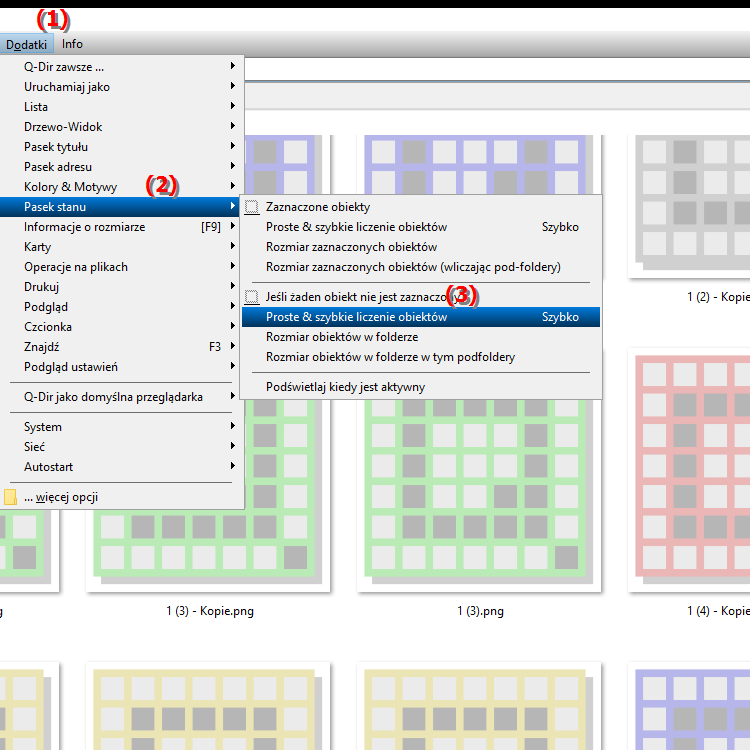Choose Rozmiar obiektów w folderze
750x750 pixels.
(421, 337)
